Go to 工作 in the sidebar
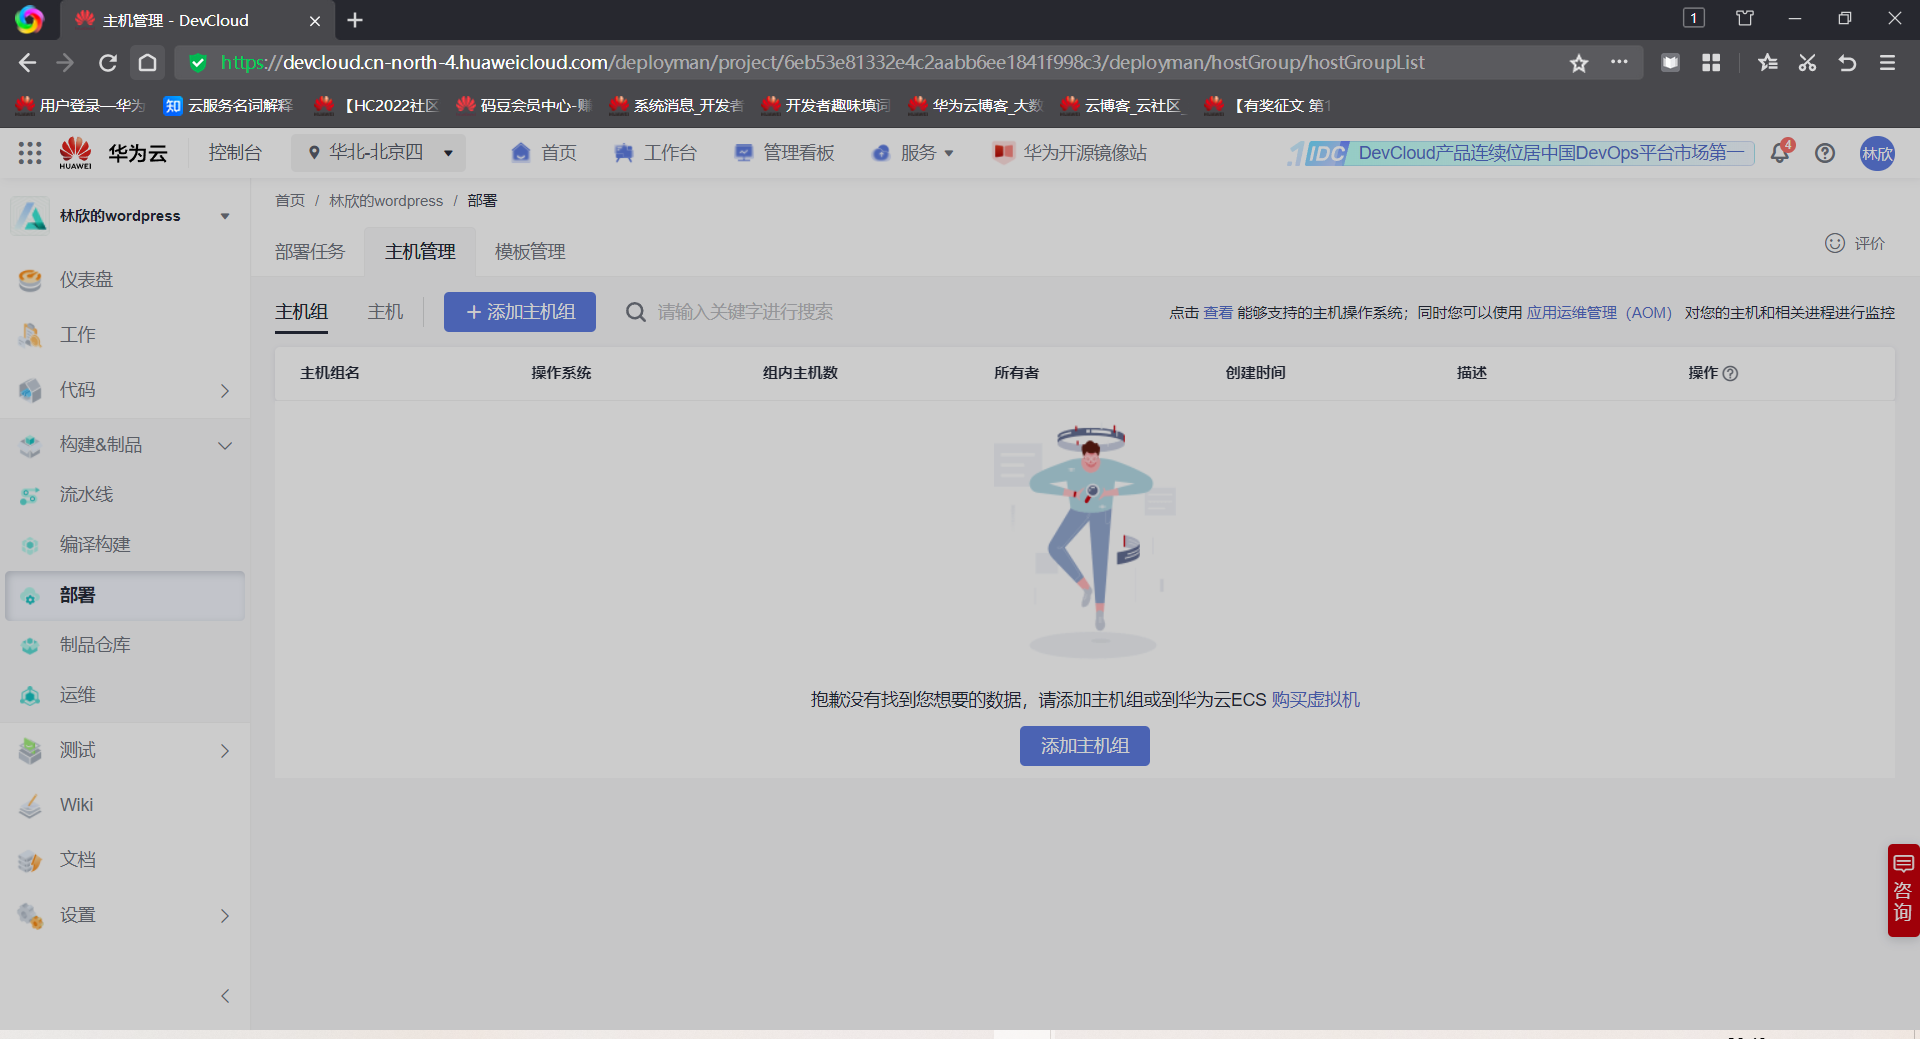1920x1039 pixels. point(125,335)
